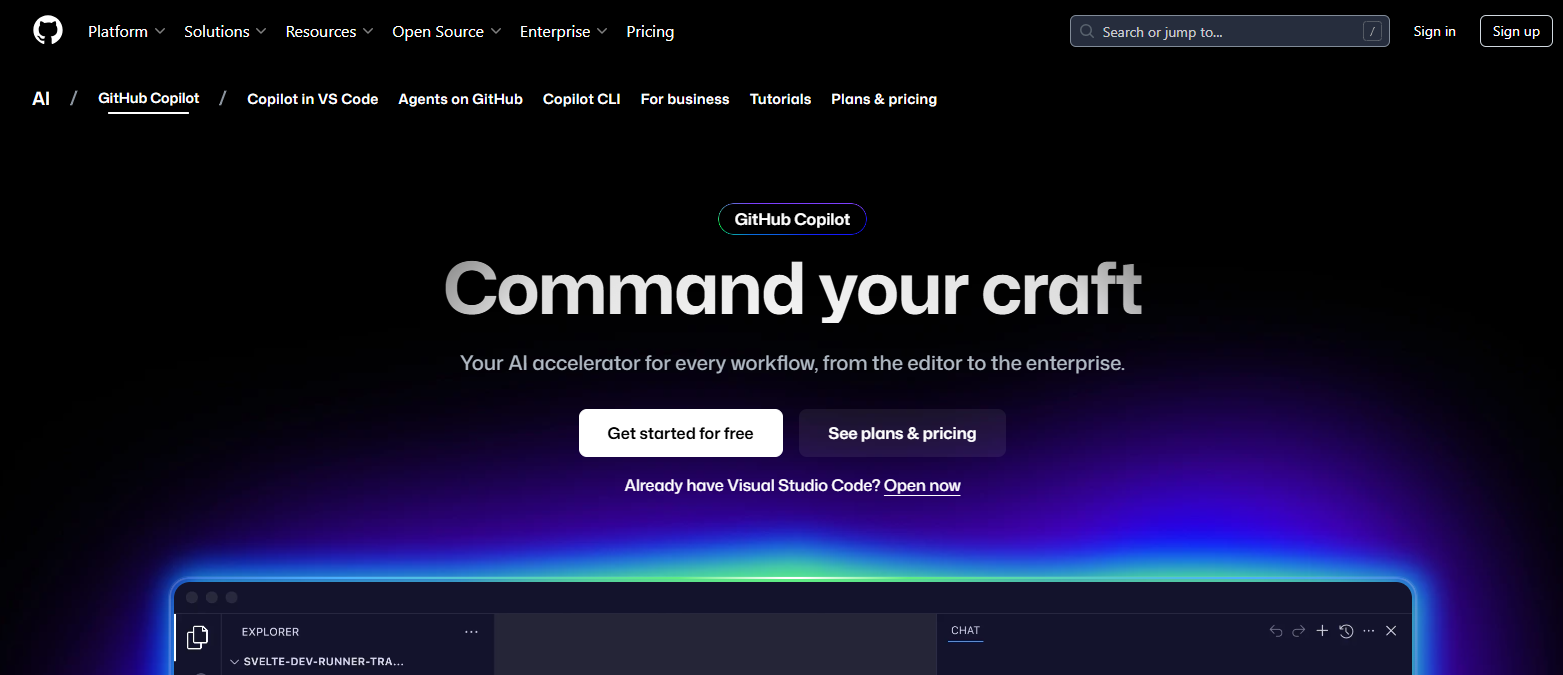Open the Enterprise dropdown menu
1563x675 pixels.
pyautogui.click(x=563, y=31)
